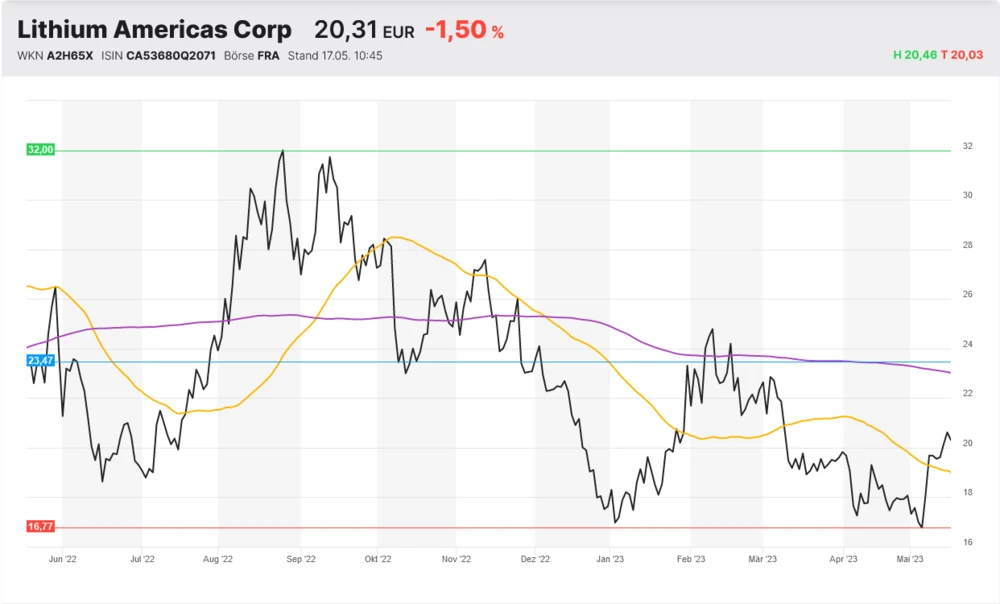The width and height of the screenshot is (1000, 604).
Task: Click the Lithium Americas Corp title
Action: pos(155,30)
